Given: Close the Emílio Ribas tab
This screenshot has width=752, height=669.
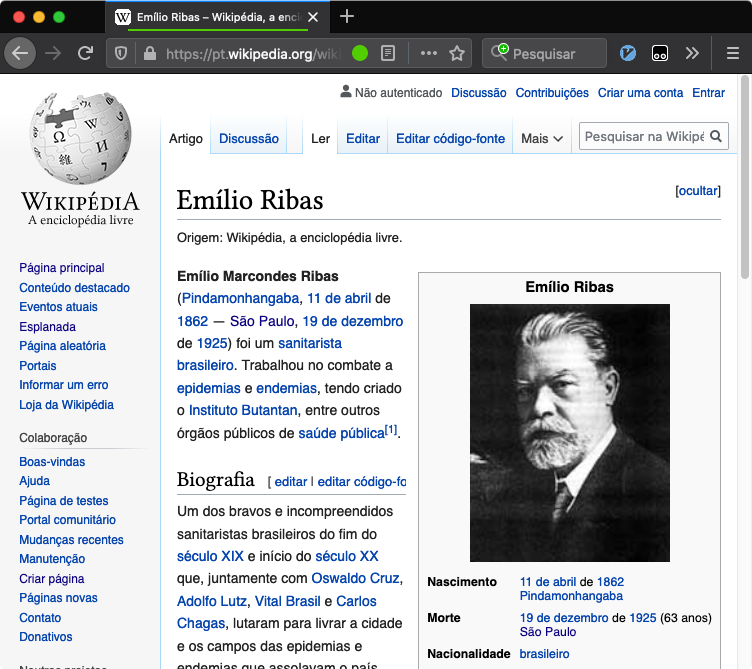Looking at the screenshot, I should click(x=313, y=17).
